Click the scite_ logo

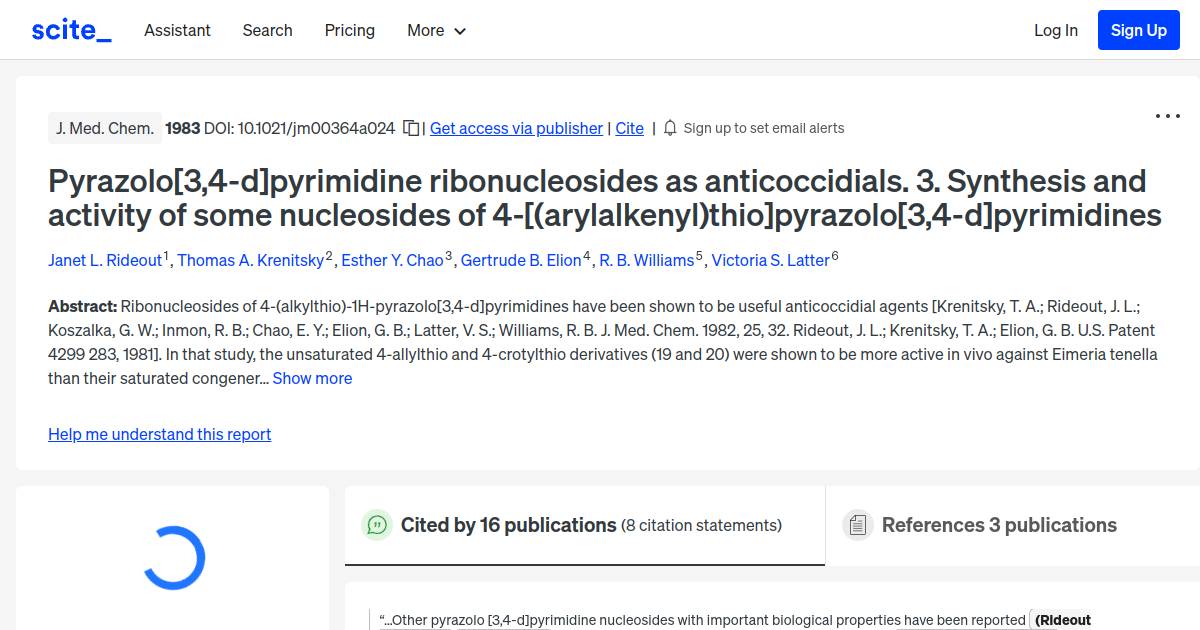coord(70,29)
